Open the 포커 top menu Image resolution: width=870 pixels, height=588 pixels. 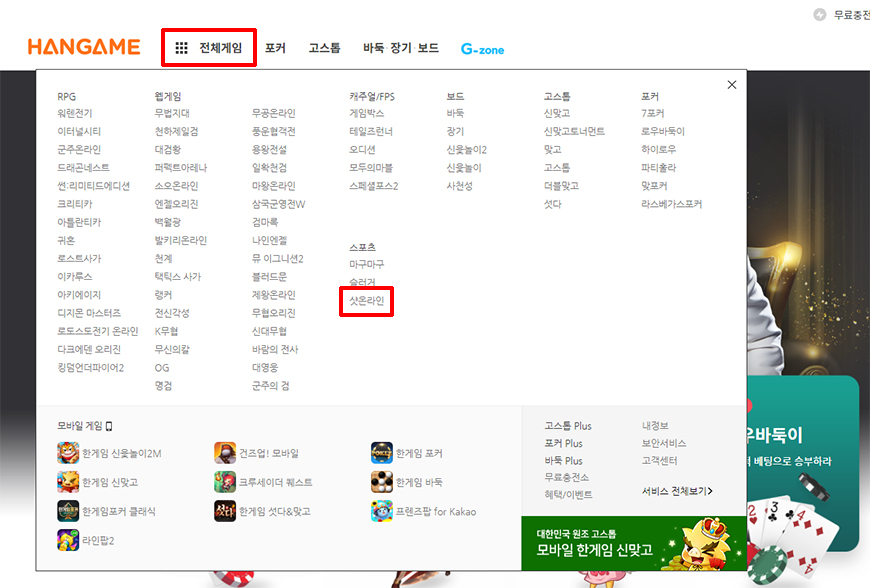click(275, 48)
